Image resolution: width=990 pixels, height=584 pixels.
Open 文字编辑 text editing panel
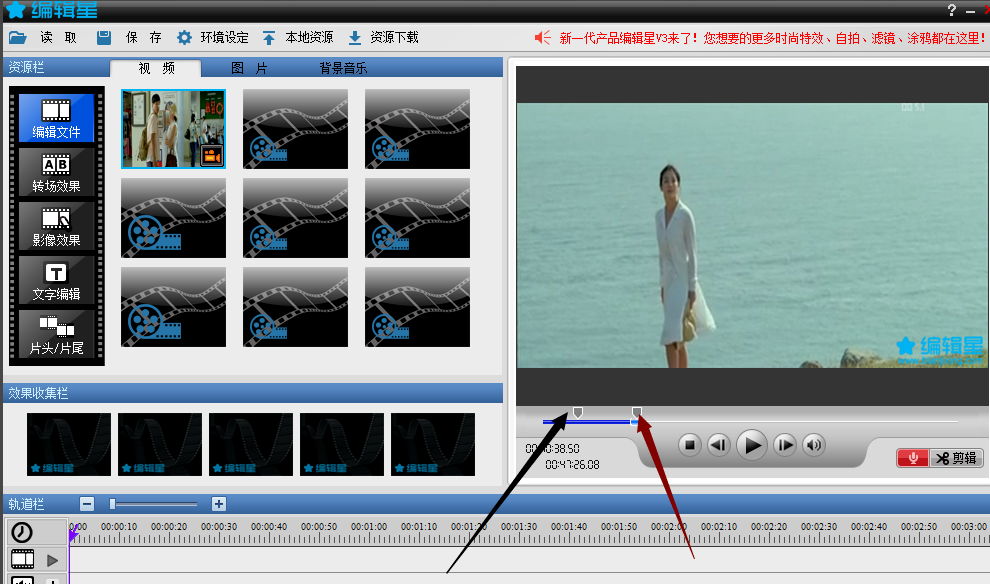[56, 280]
